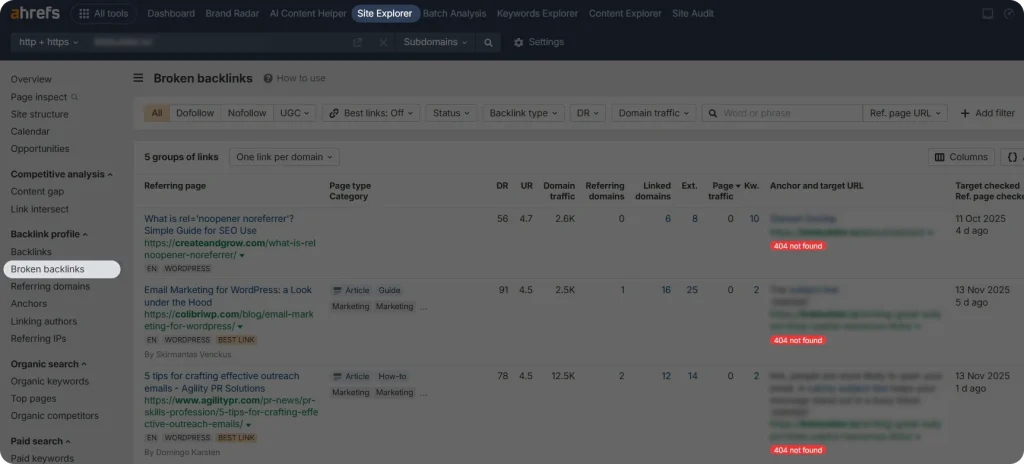Sort by the Page traffic column header
The width and height of the screenshot is (1024, 464).
click(x=724, y=191)
